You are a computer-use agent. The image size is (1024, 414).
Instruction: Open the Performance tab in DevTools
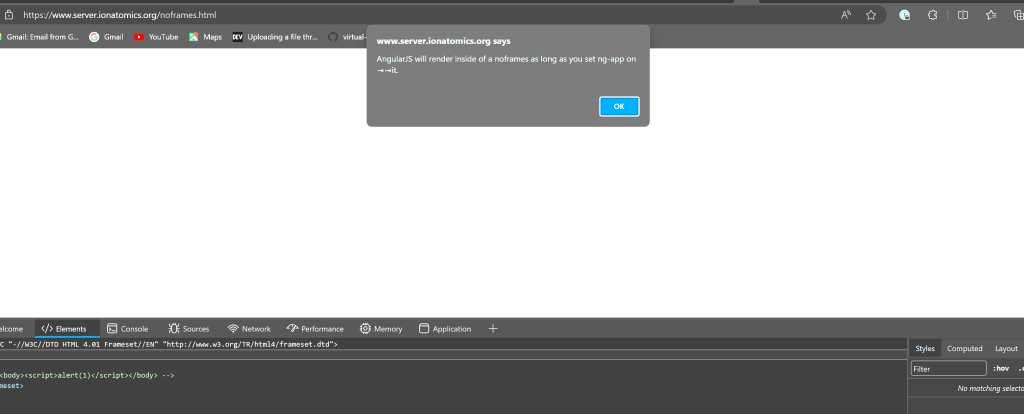[x=315, y=328]
